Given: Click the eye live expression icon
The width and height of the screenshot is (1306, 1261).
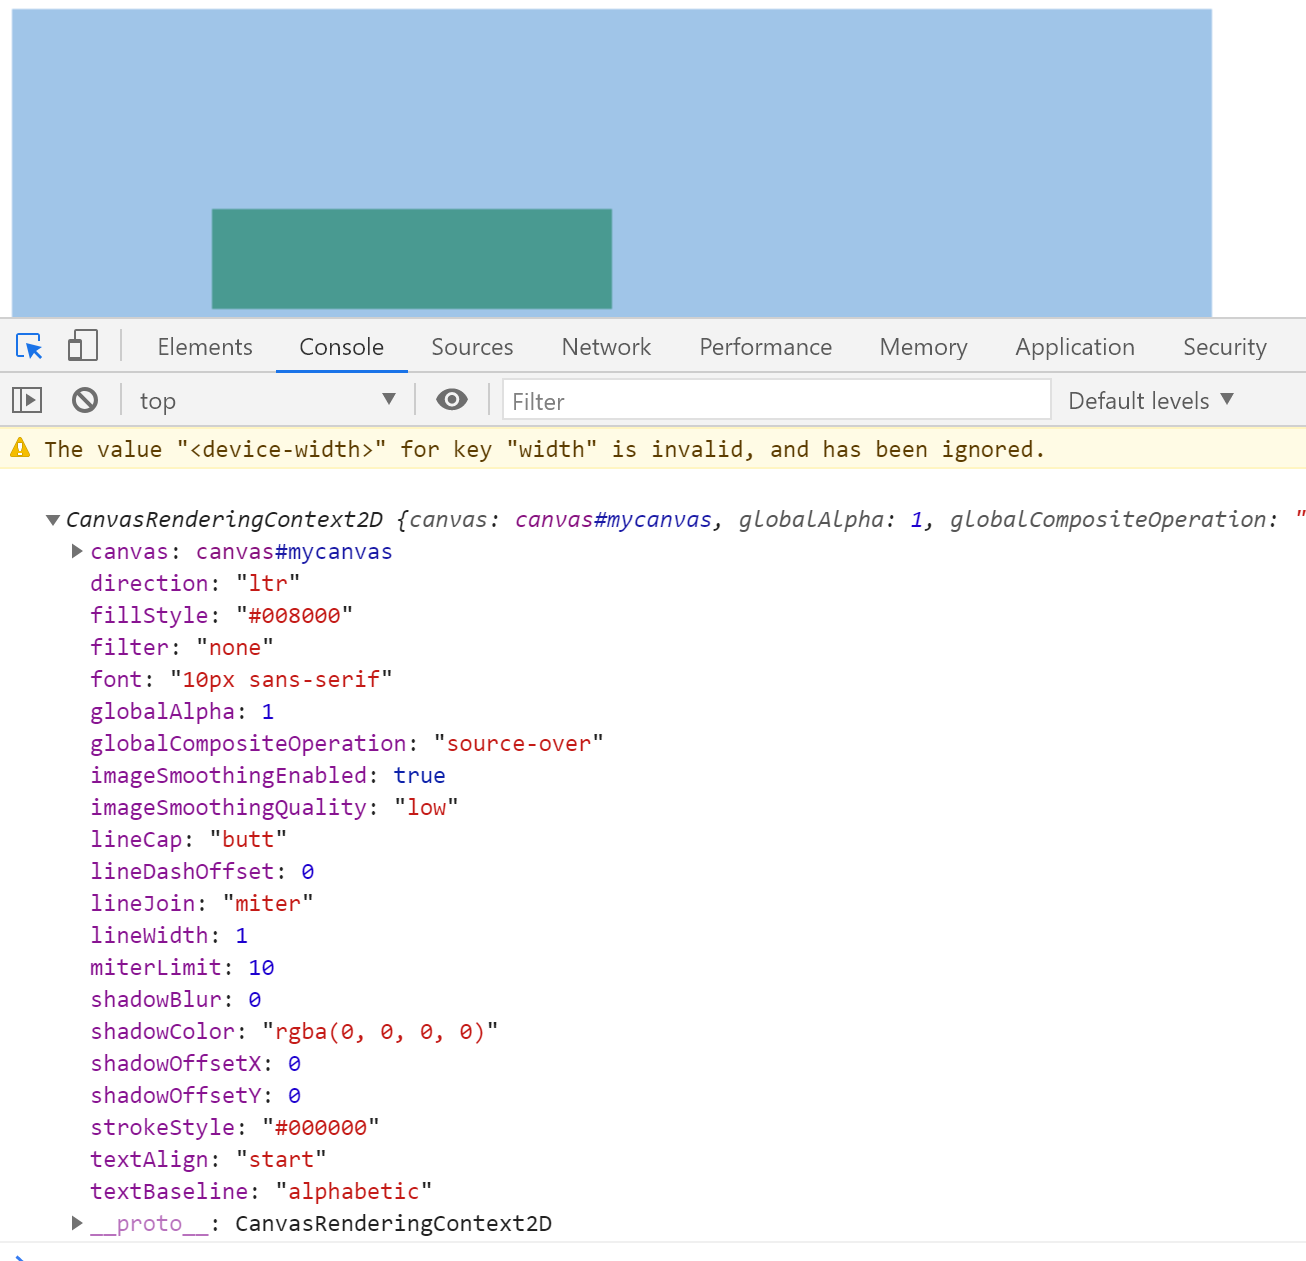Looking at the screenshot, I should 452,400.
